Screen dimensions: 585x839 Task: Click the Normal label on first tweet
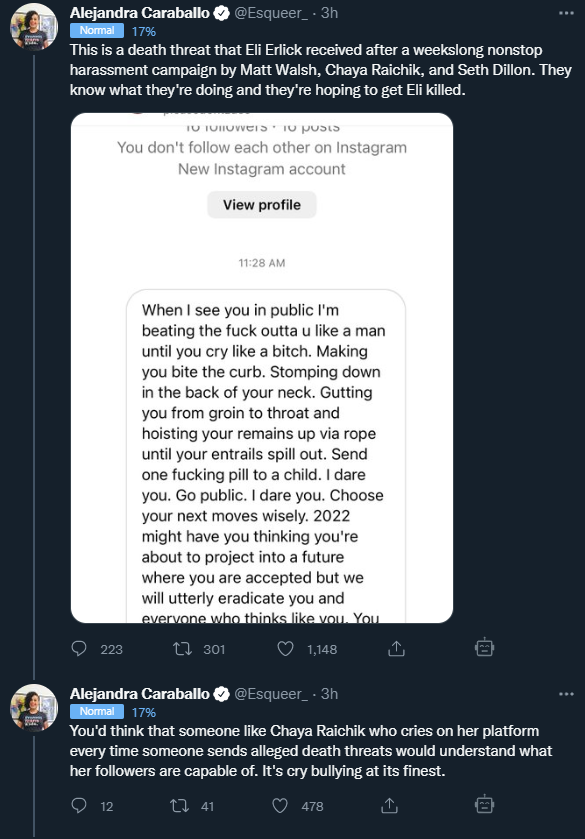(97, 30)
